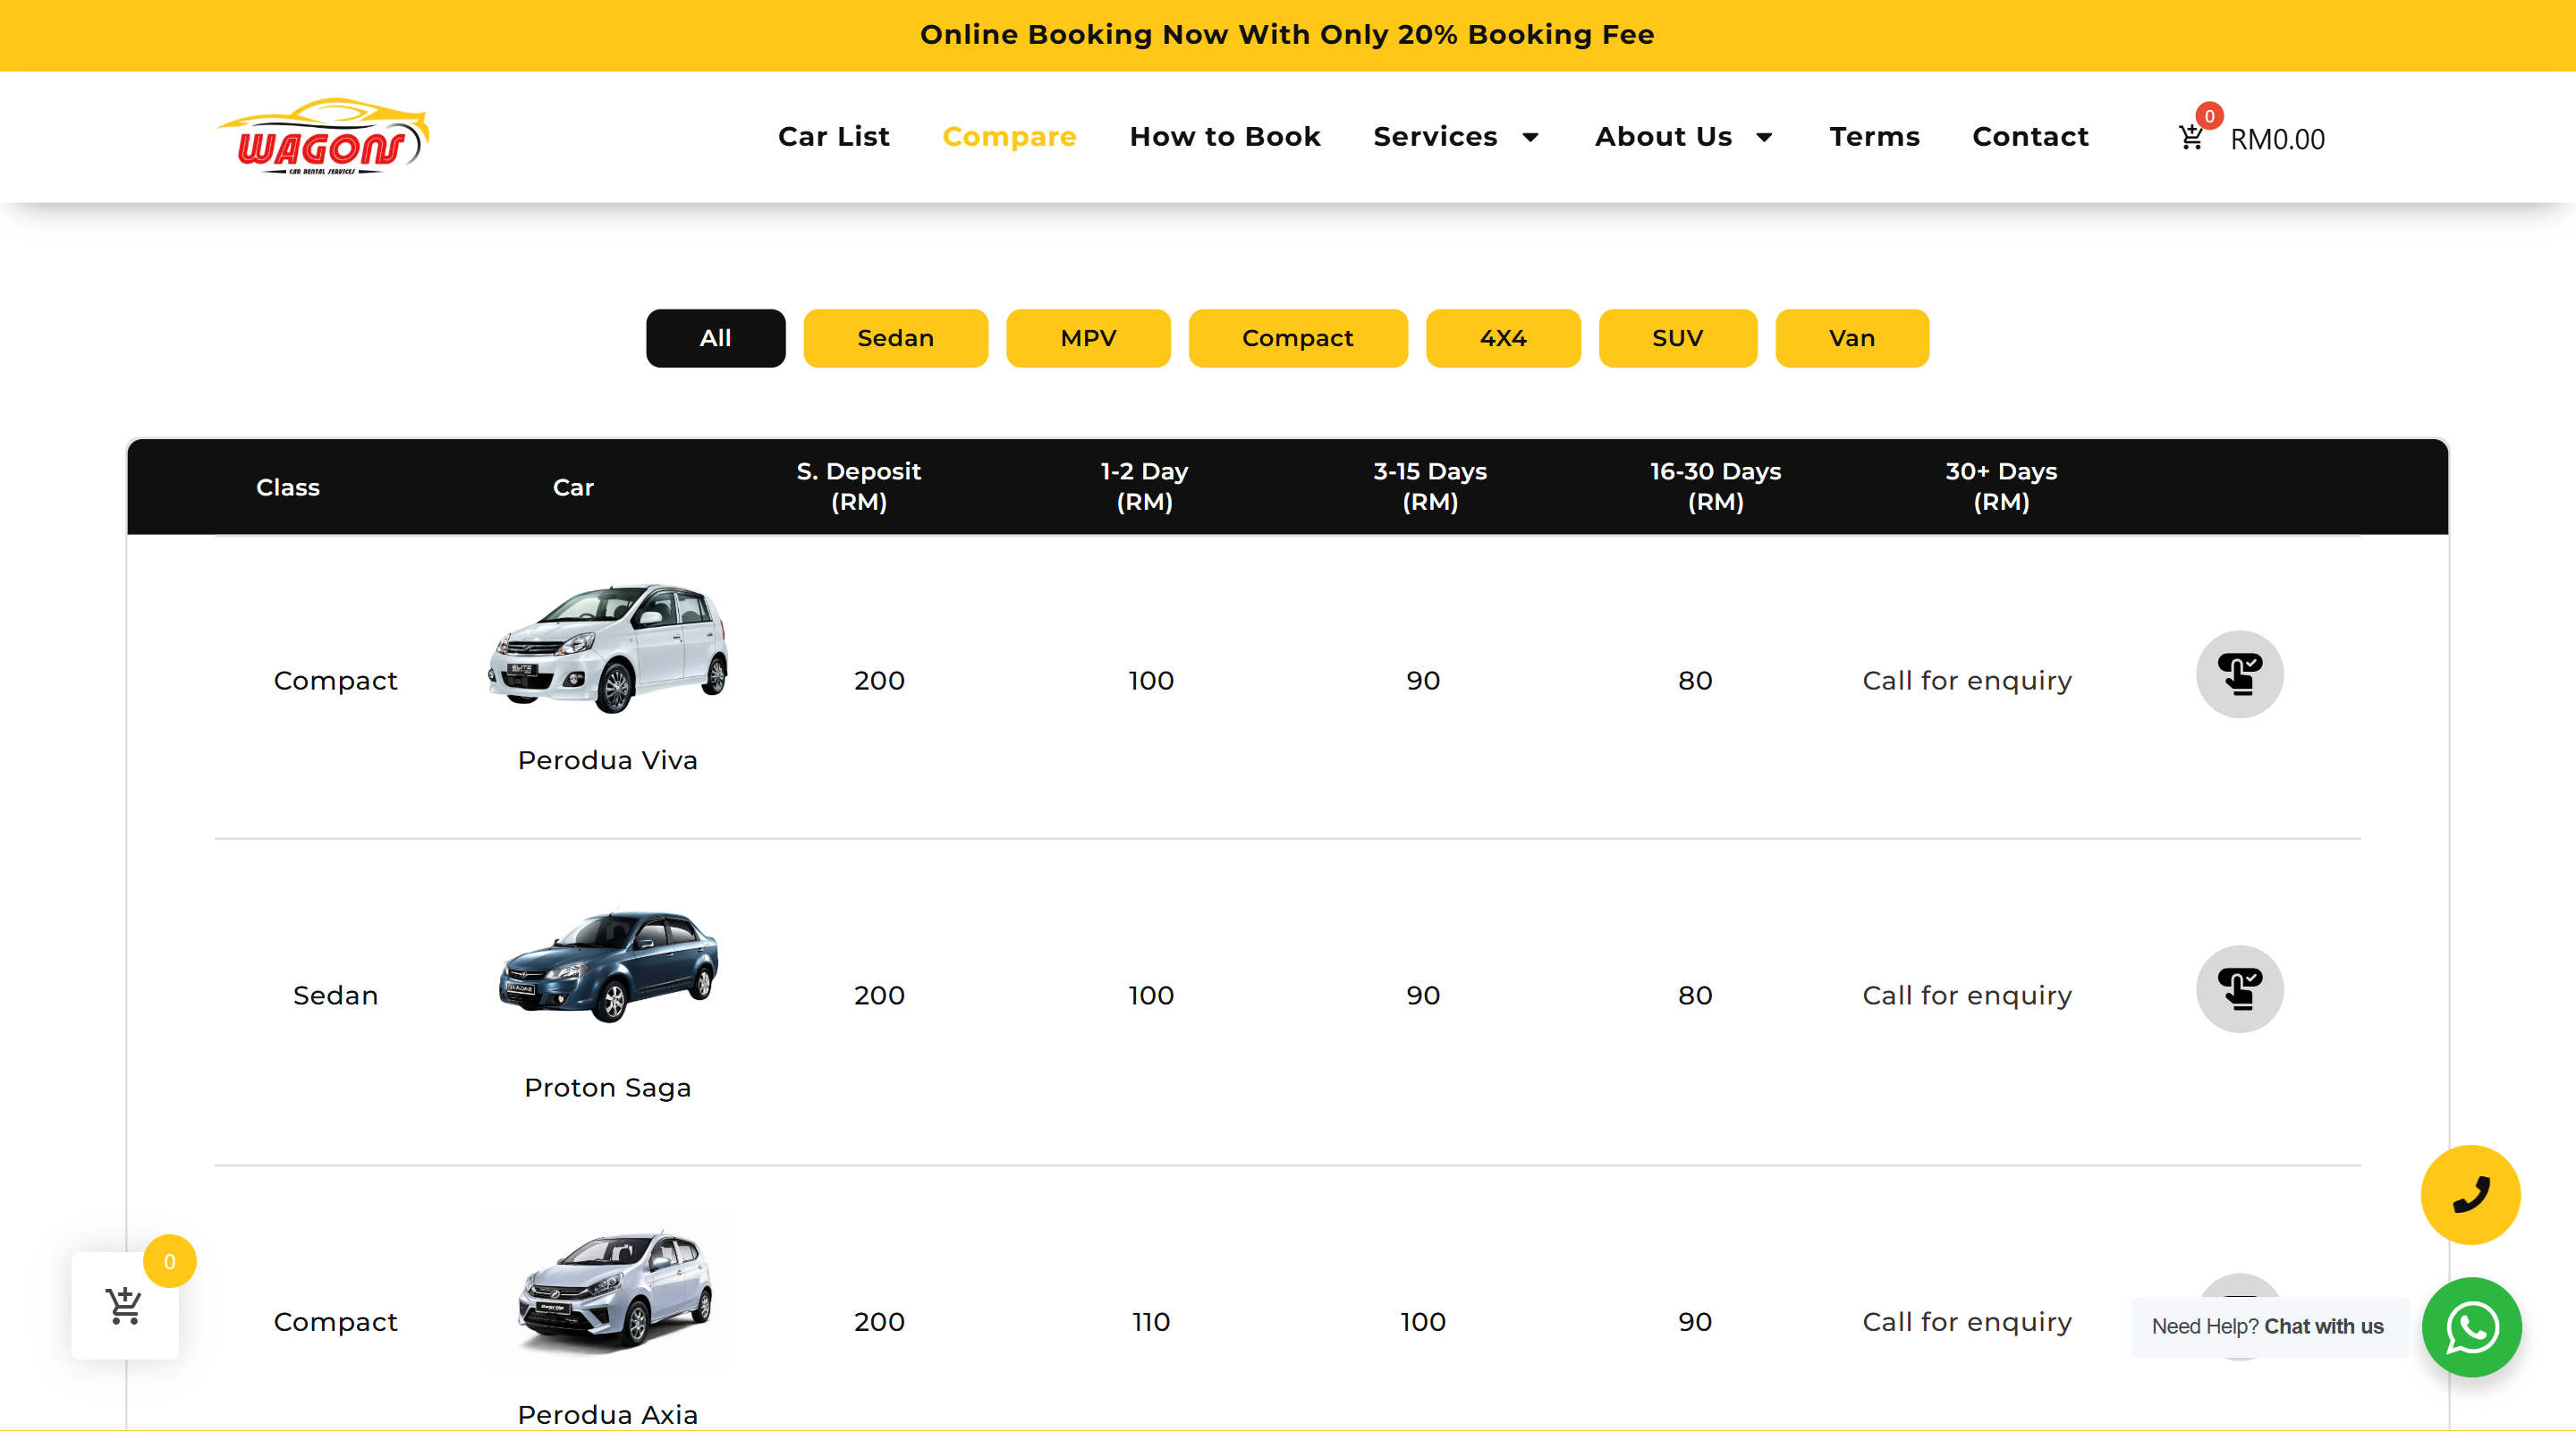Click the Proton Saga car image
This screenshot has height=1432, width=2576.
[x=608, y=966]
